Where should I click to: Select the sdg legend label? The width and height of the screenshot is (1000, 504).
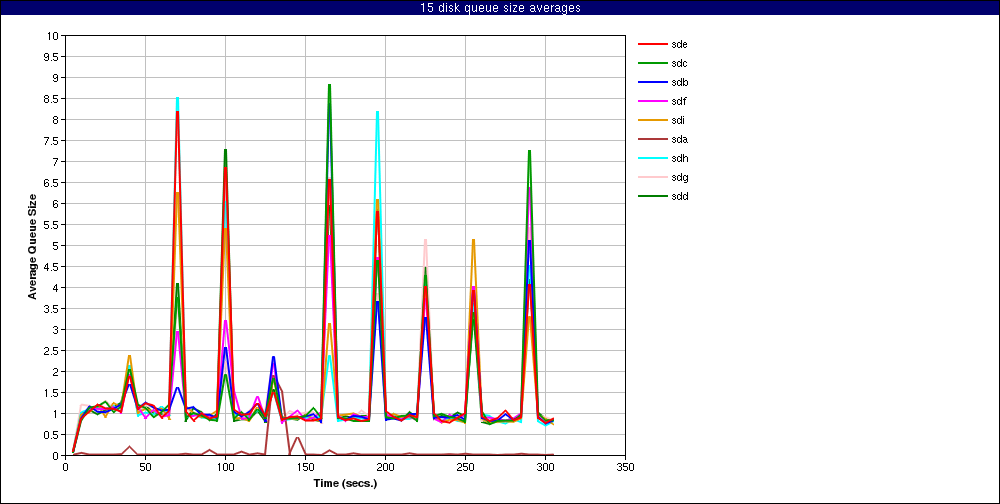[x=679, y=177]
